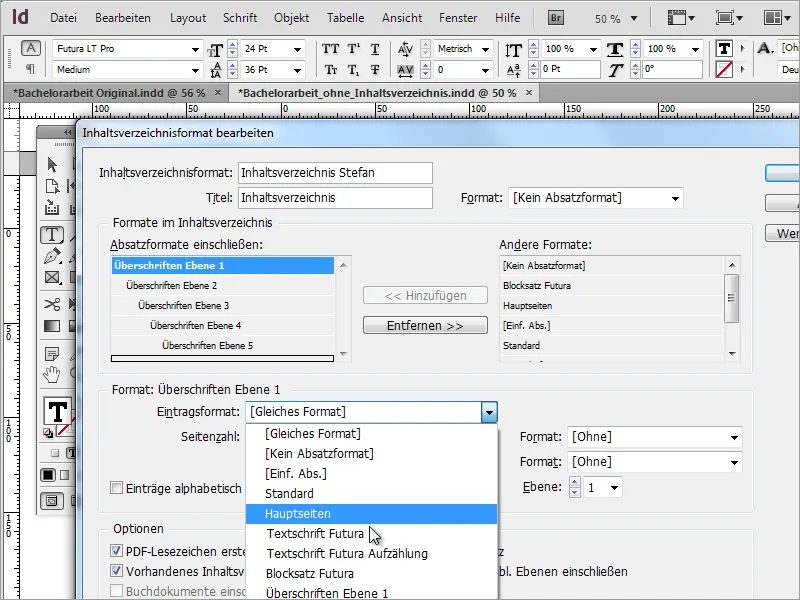Open the Bearbeiten menu
The image size is (800, 600).
122,18
